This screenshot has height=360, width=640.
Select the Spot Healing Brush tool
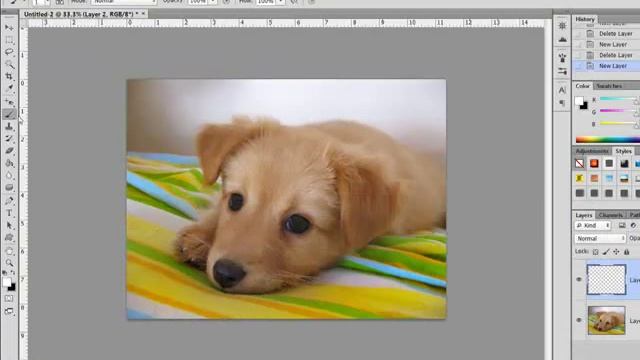coord(9,102)
